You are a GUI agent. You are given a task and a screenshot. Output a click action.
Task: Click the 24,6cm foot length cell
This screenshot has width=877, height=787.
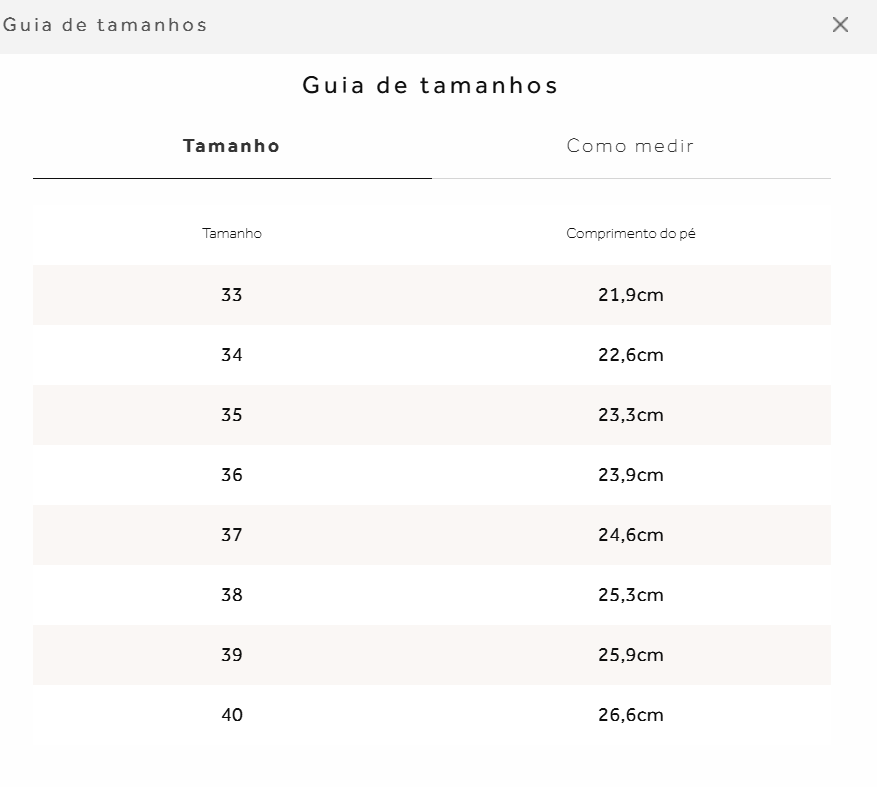point(631,535)
